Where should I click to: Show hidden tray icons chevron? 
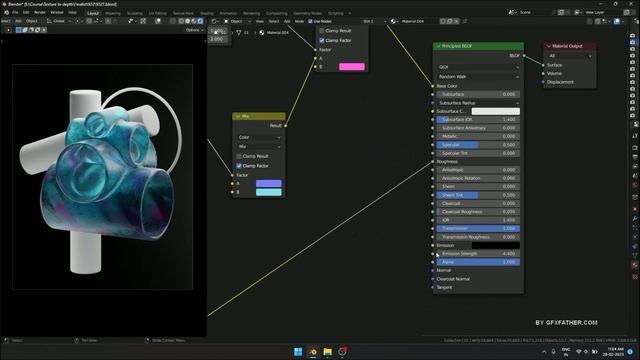(544, 351)
